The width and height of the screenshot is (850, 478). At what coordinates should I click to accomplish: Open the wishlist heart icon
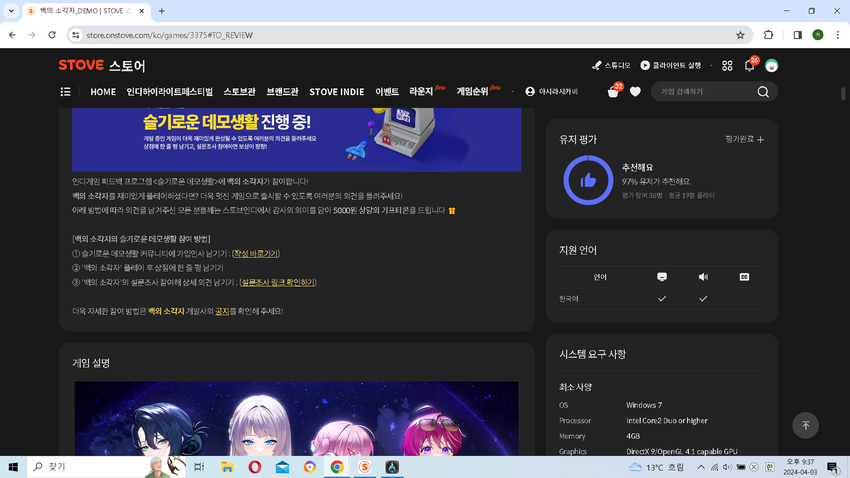(635, 92)
